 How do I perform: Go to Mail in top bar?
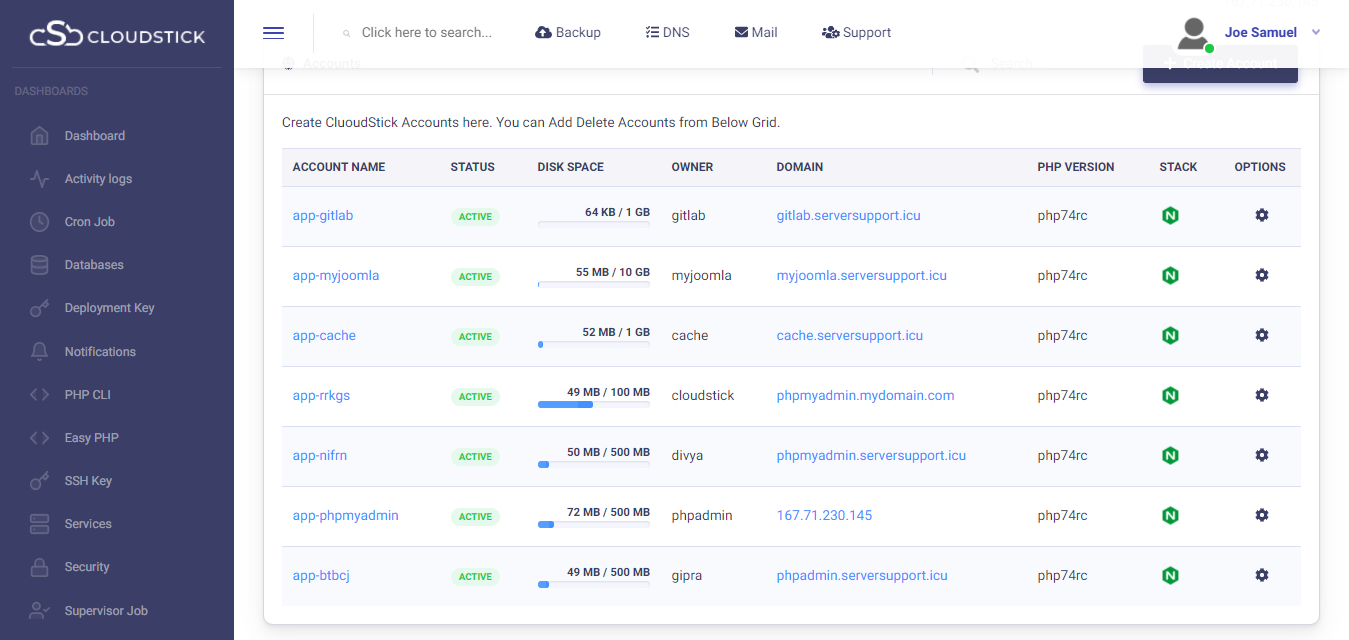(x=756, y=33)
